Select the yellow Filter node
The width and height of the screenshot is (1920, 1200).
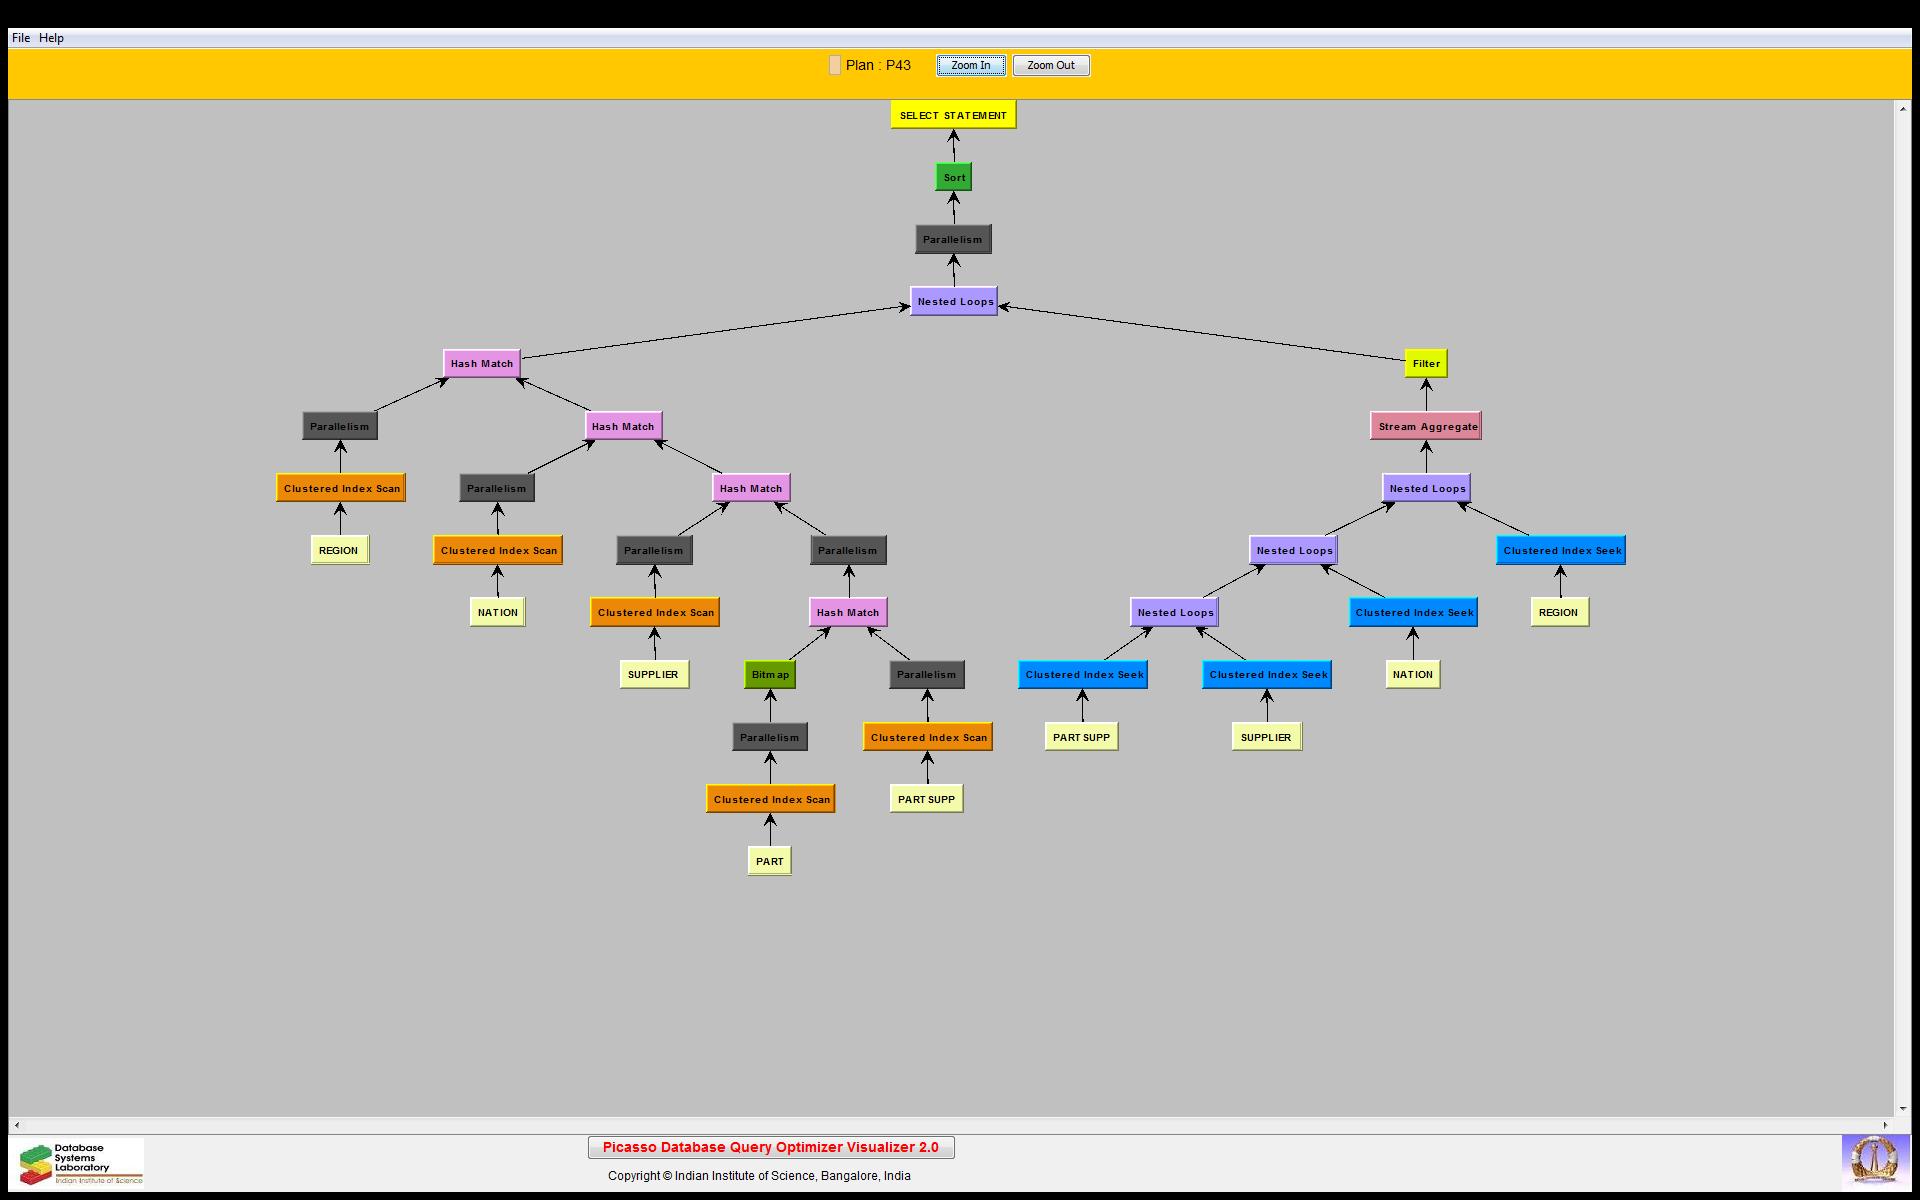(1426, 364)
